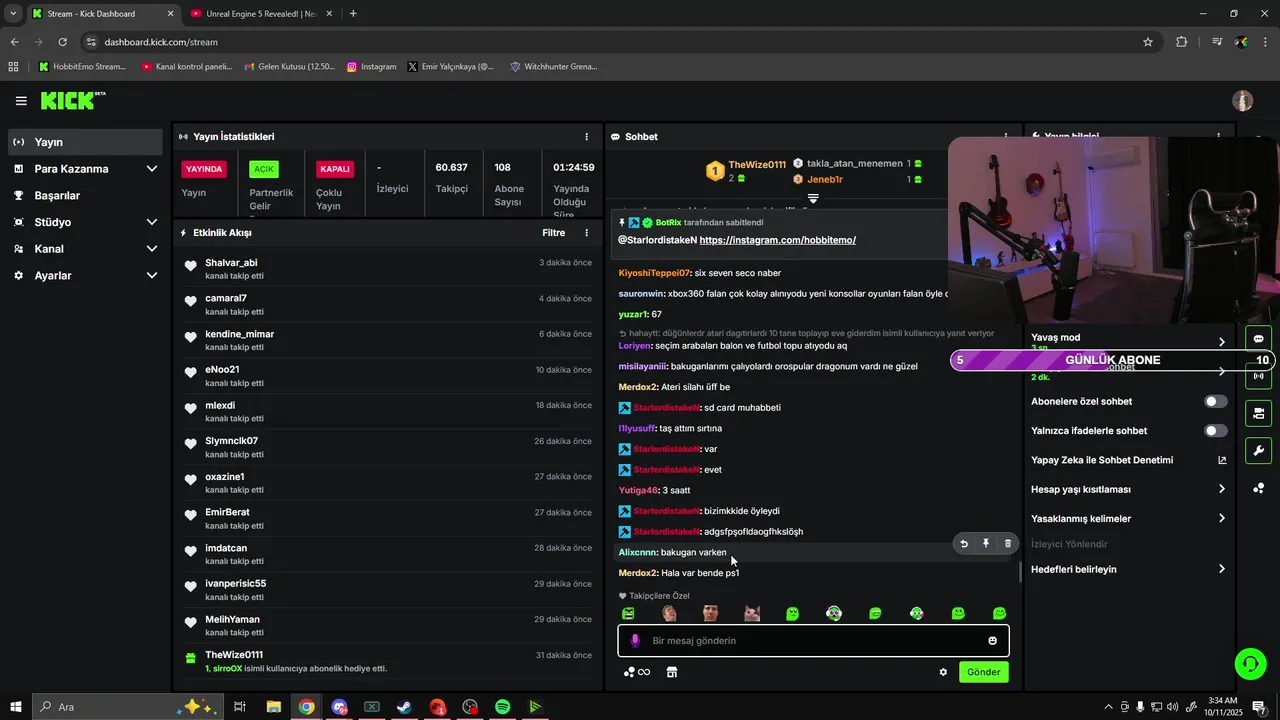The image size is (1280, 720).
Task: Click the Gönder send button
Action: pyautogui.click(x=983, y=672)
